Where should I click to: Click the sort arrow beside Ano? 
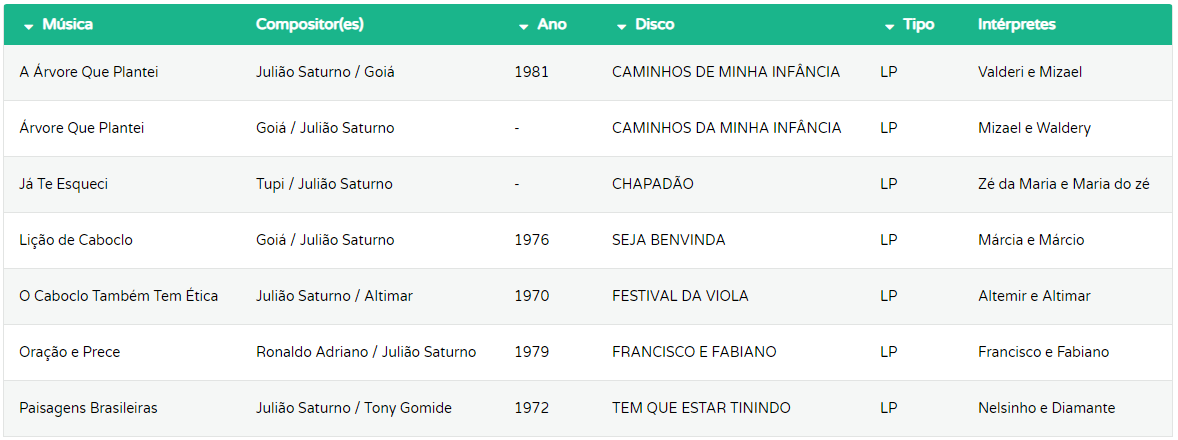coord(524,26)
